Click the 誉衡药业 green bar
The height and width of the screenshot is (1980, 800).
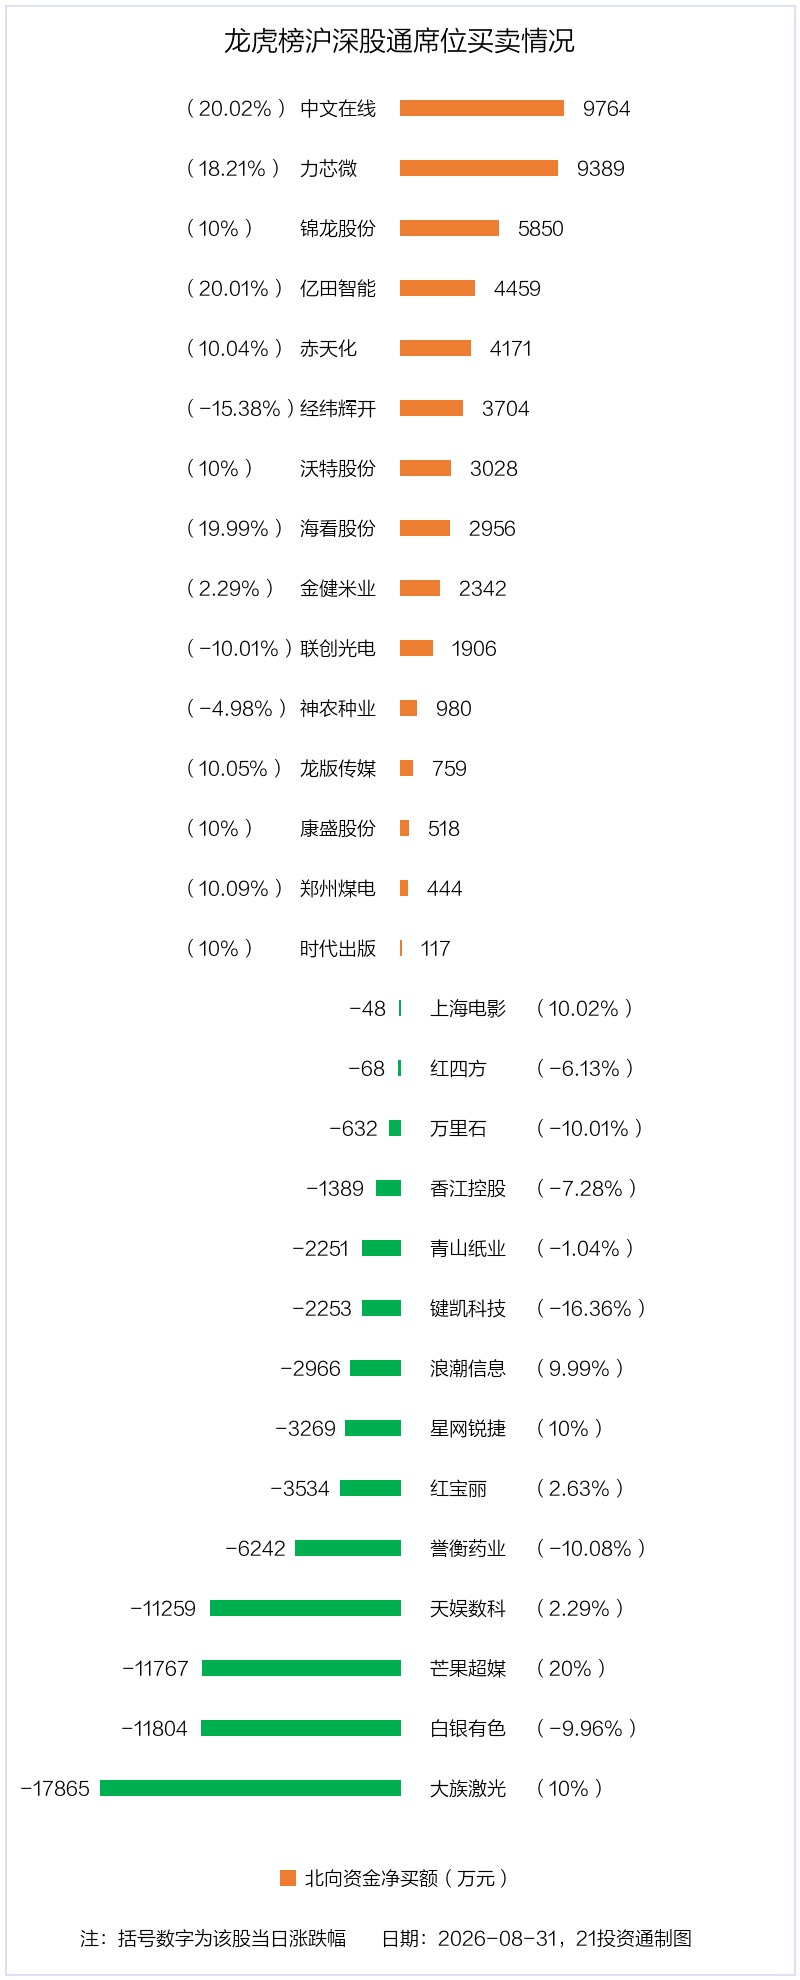coord(348,1548)
